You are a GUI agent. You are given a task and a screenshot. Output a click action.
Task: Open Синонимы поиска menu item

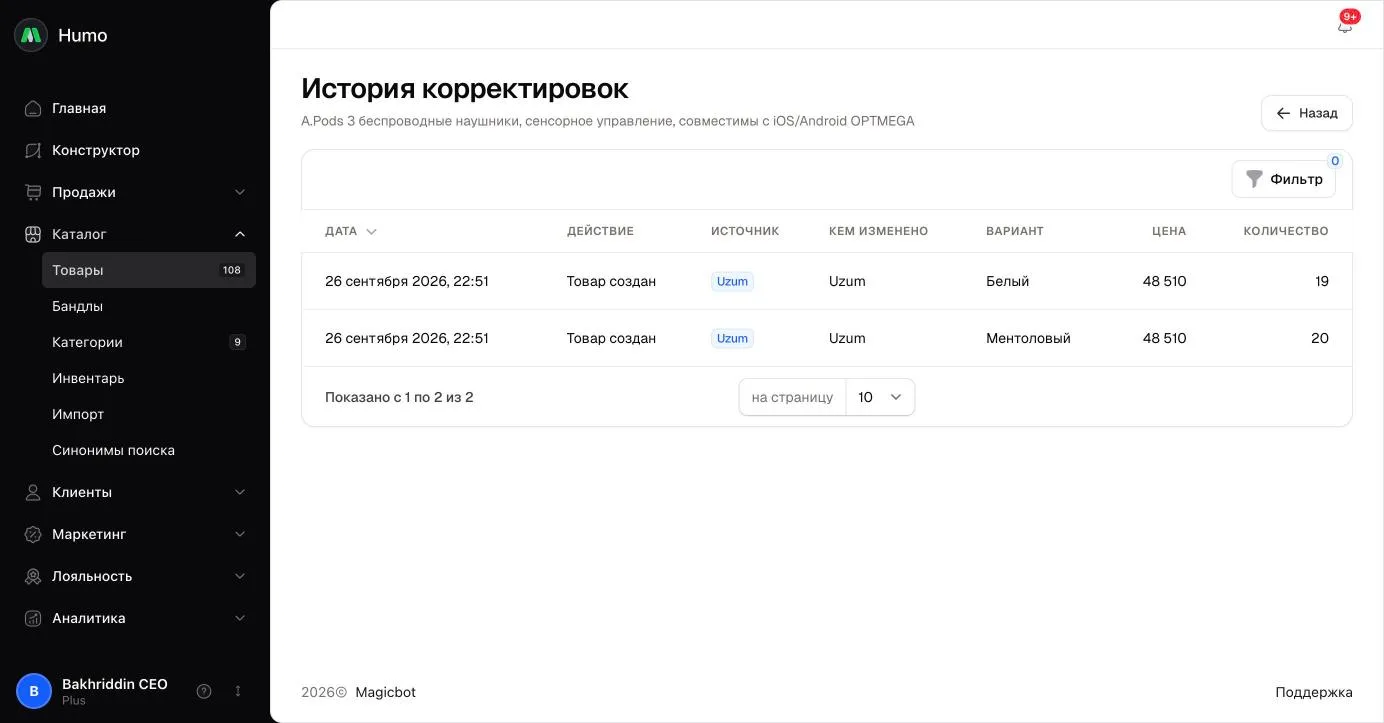pos(149,450)
